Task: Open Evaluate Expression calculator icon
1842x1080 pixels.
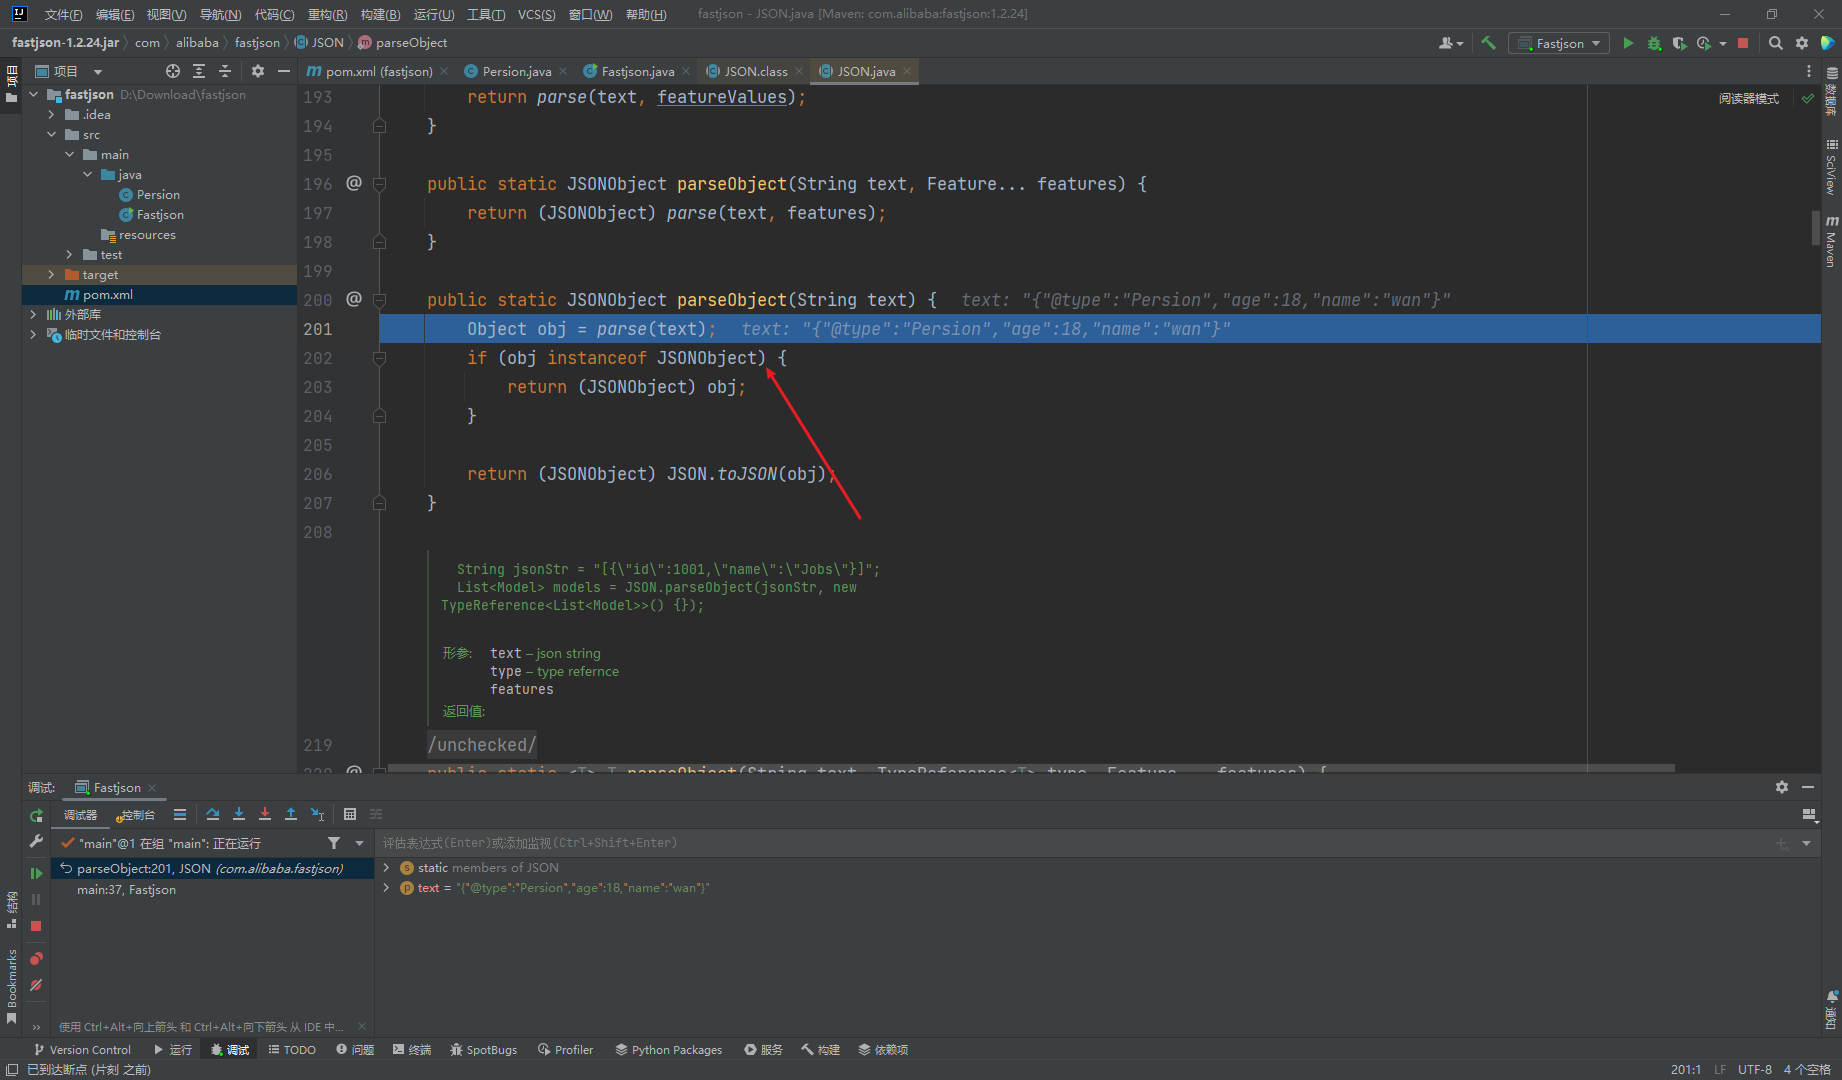Action: pyautogui.click(x=350, y=814)
